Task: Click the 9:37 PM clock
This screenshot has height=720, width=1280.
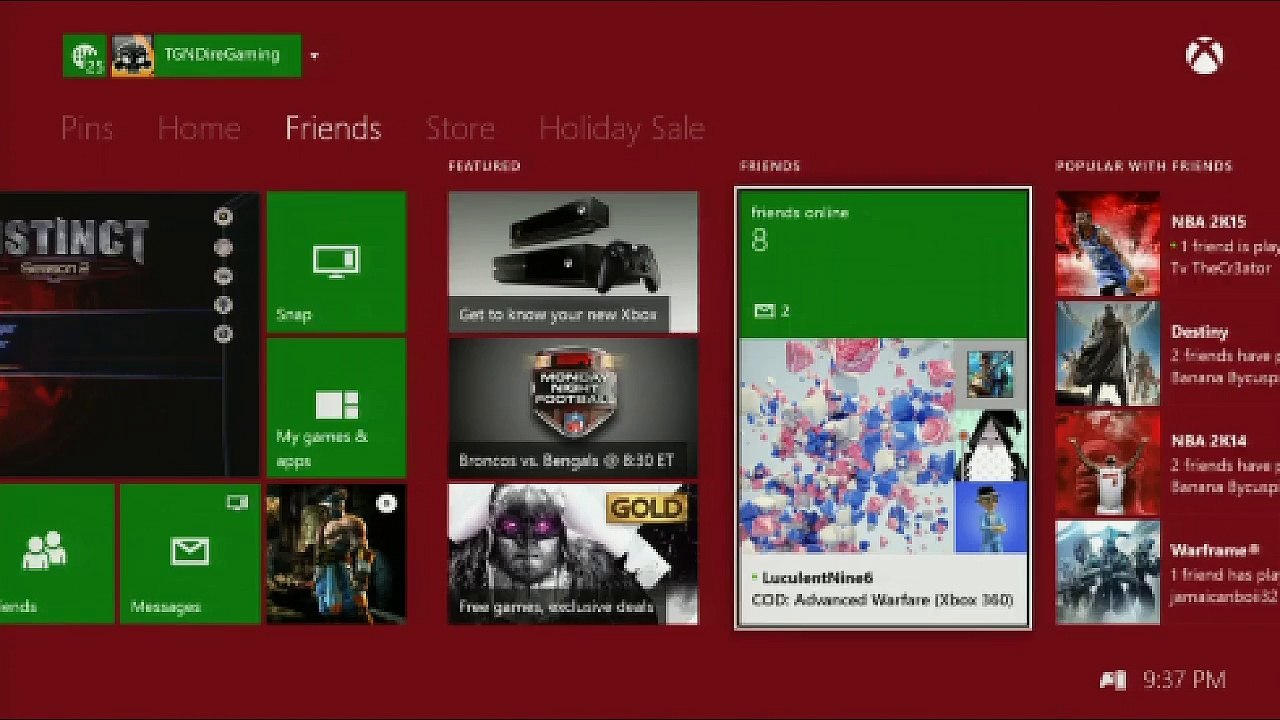Action: point(1184,680)
